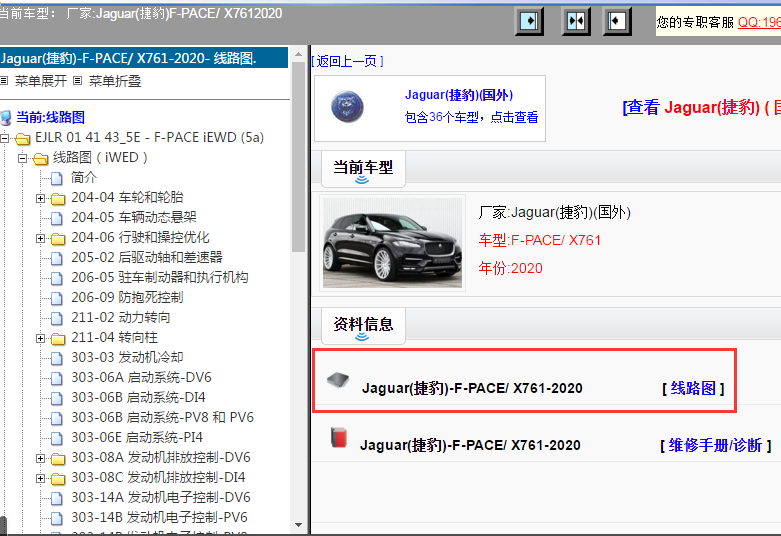Click the page icon for 303-03 发动机冷却
781x536 pixels.
tap(57, 358)
